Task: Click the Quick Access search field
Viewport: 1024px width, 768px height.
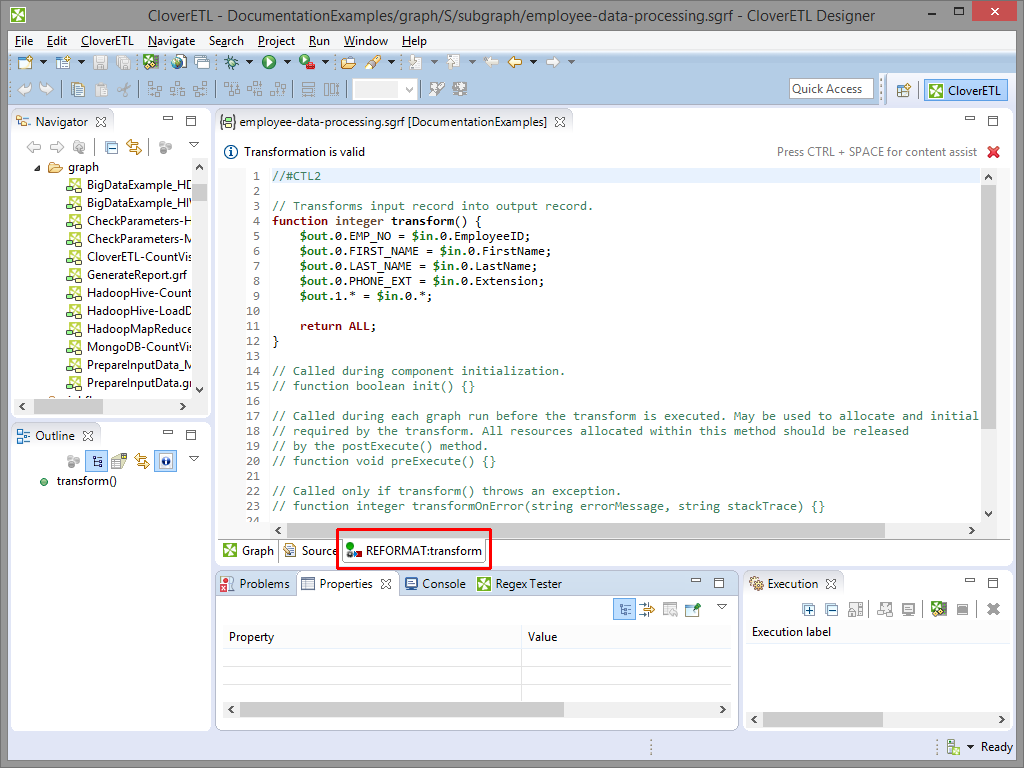Action: pos(830,89)
